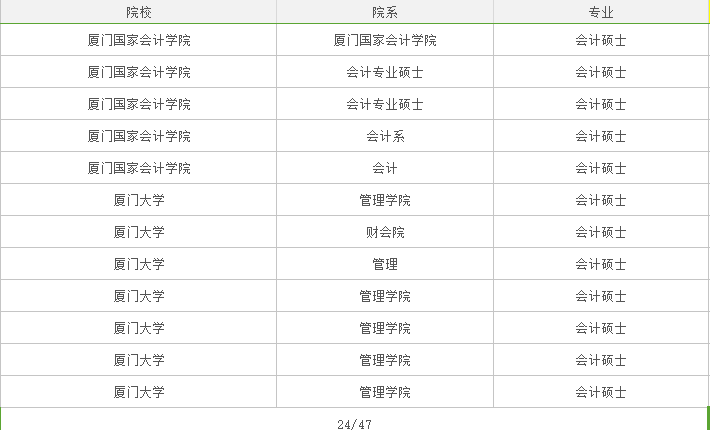Viewport: 710px width, 430px height.
Task: Click the last 管理学院 cell in table
Action: [385, 392]
